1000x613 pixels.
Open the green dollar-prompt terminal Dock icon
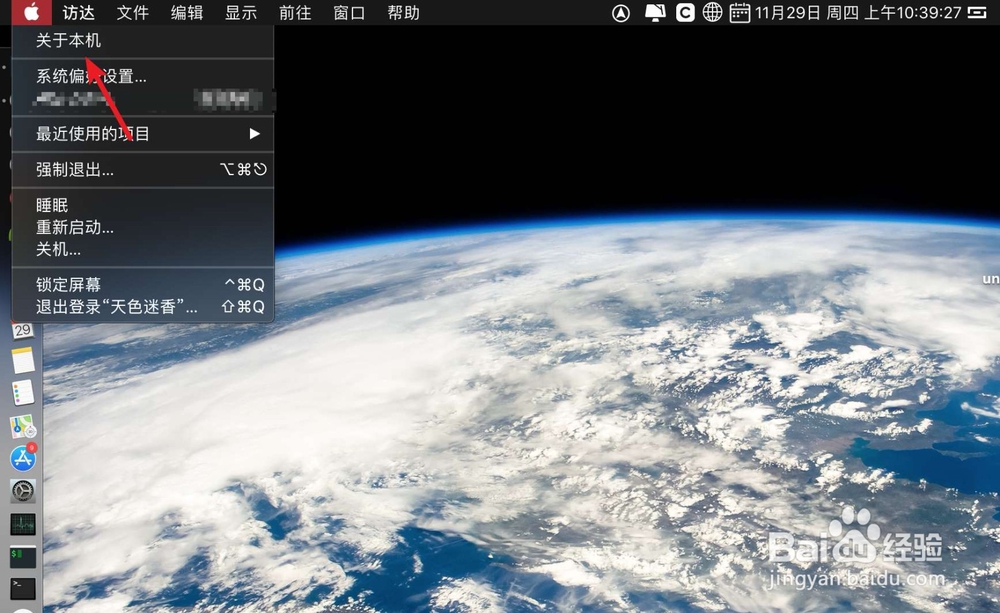[x=23, y=557]
